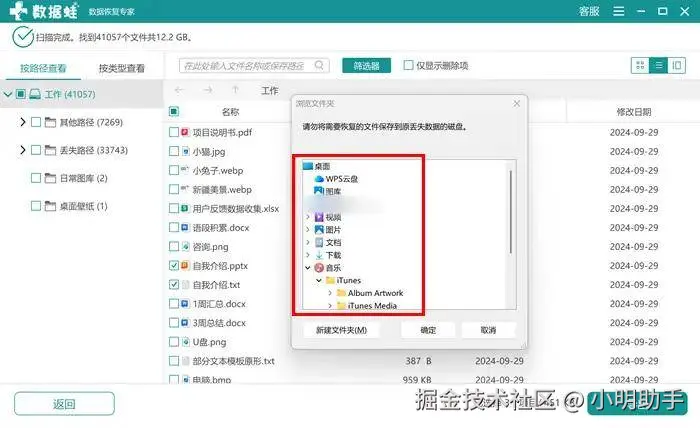Image resolution: width=700 pixels, height=428 pixels.
Task: Select the 下载 downloads folder icon
Action: click(319, 255)
